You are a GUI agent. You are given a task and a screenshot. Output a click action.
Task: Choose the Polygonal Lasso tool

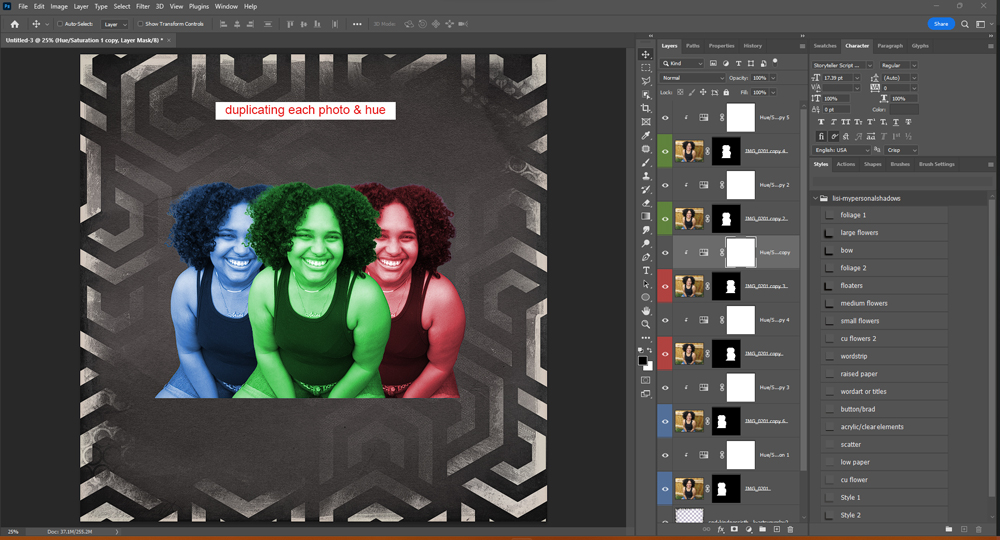click(645, 81)
